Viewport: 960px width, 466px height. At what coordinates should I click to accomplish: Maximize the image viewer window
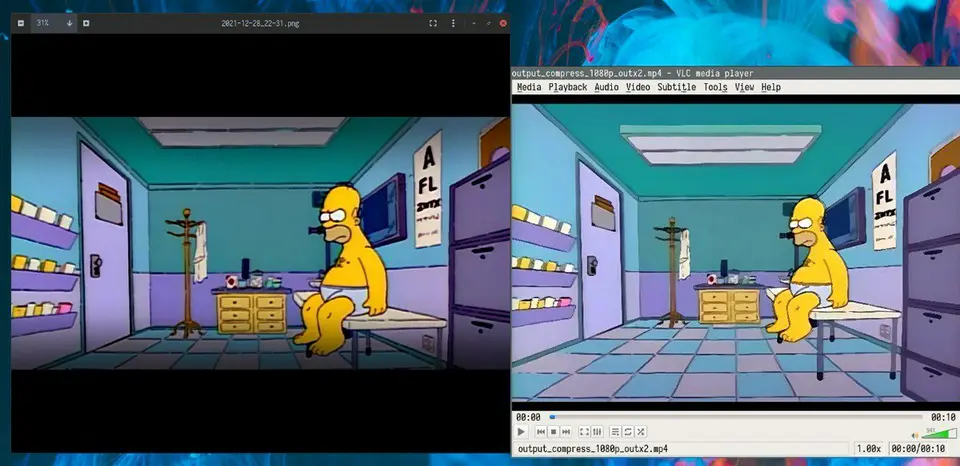[x=489, y=23]
